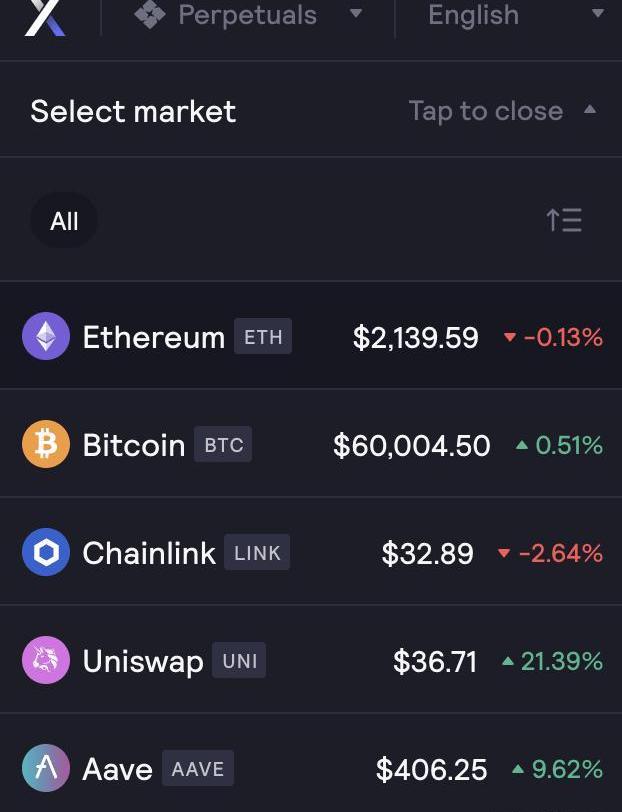This screenshot has height=812, width=622.
Task: Click the Select market heading
Action: pos(133,111)
